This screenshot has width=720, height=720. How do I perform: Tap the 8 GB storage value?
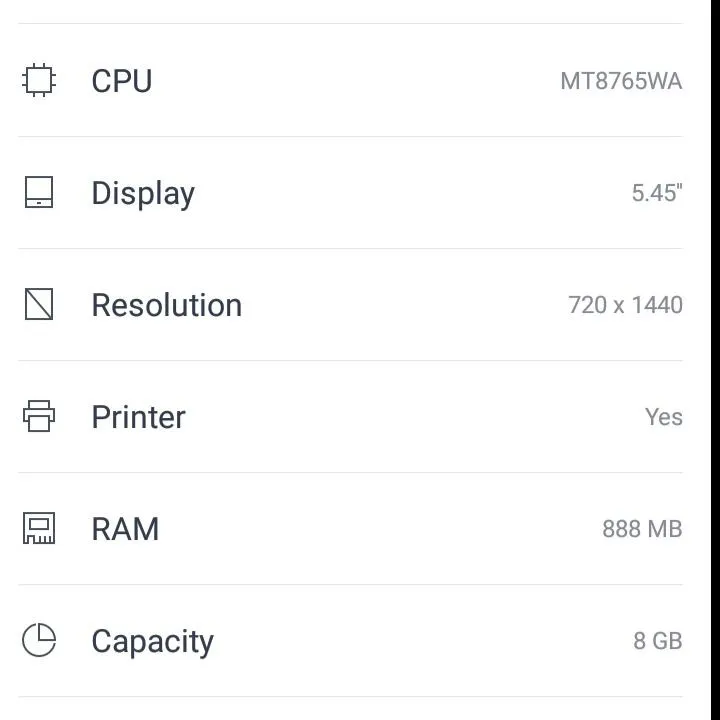point(658,641)
